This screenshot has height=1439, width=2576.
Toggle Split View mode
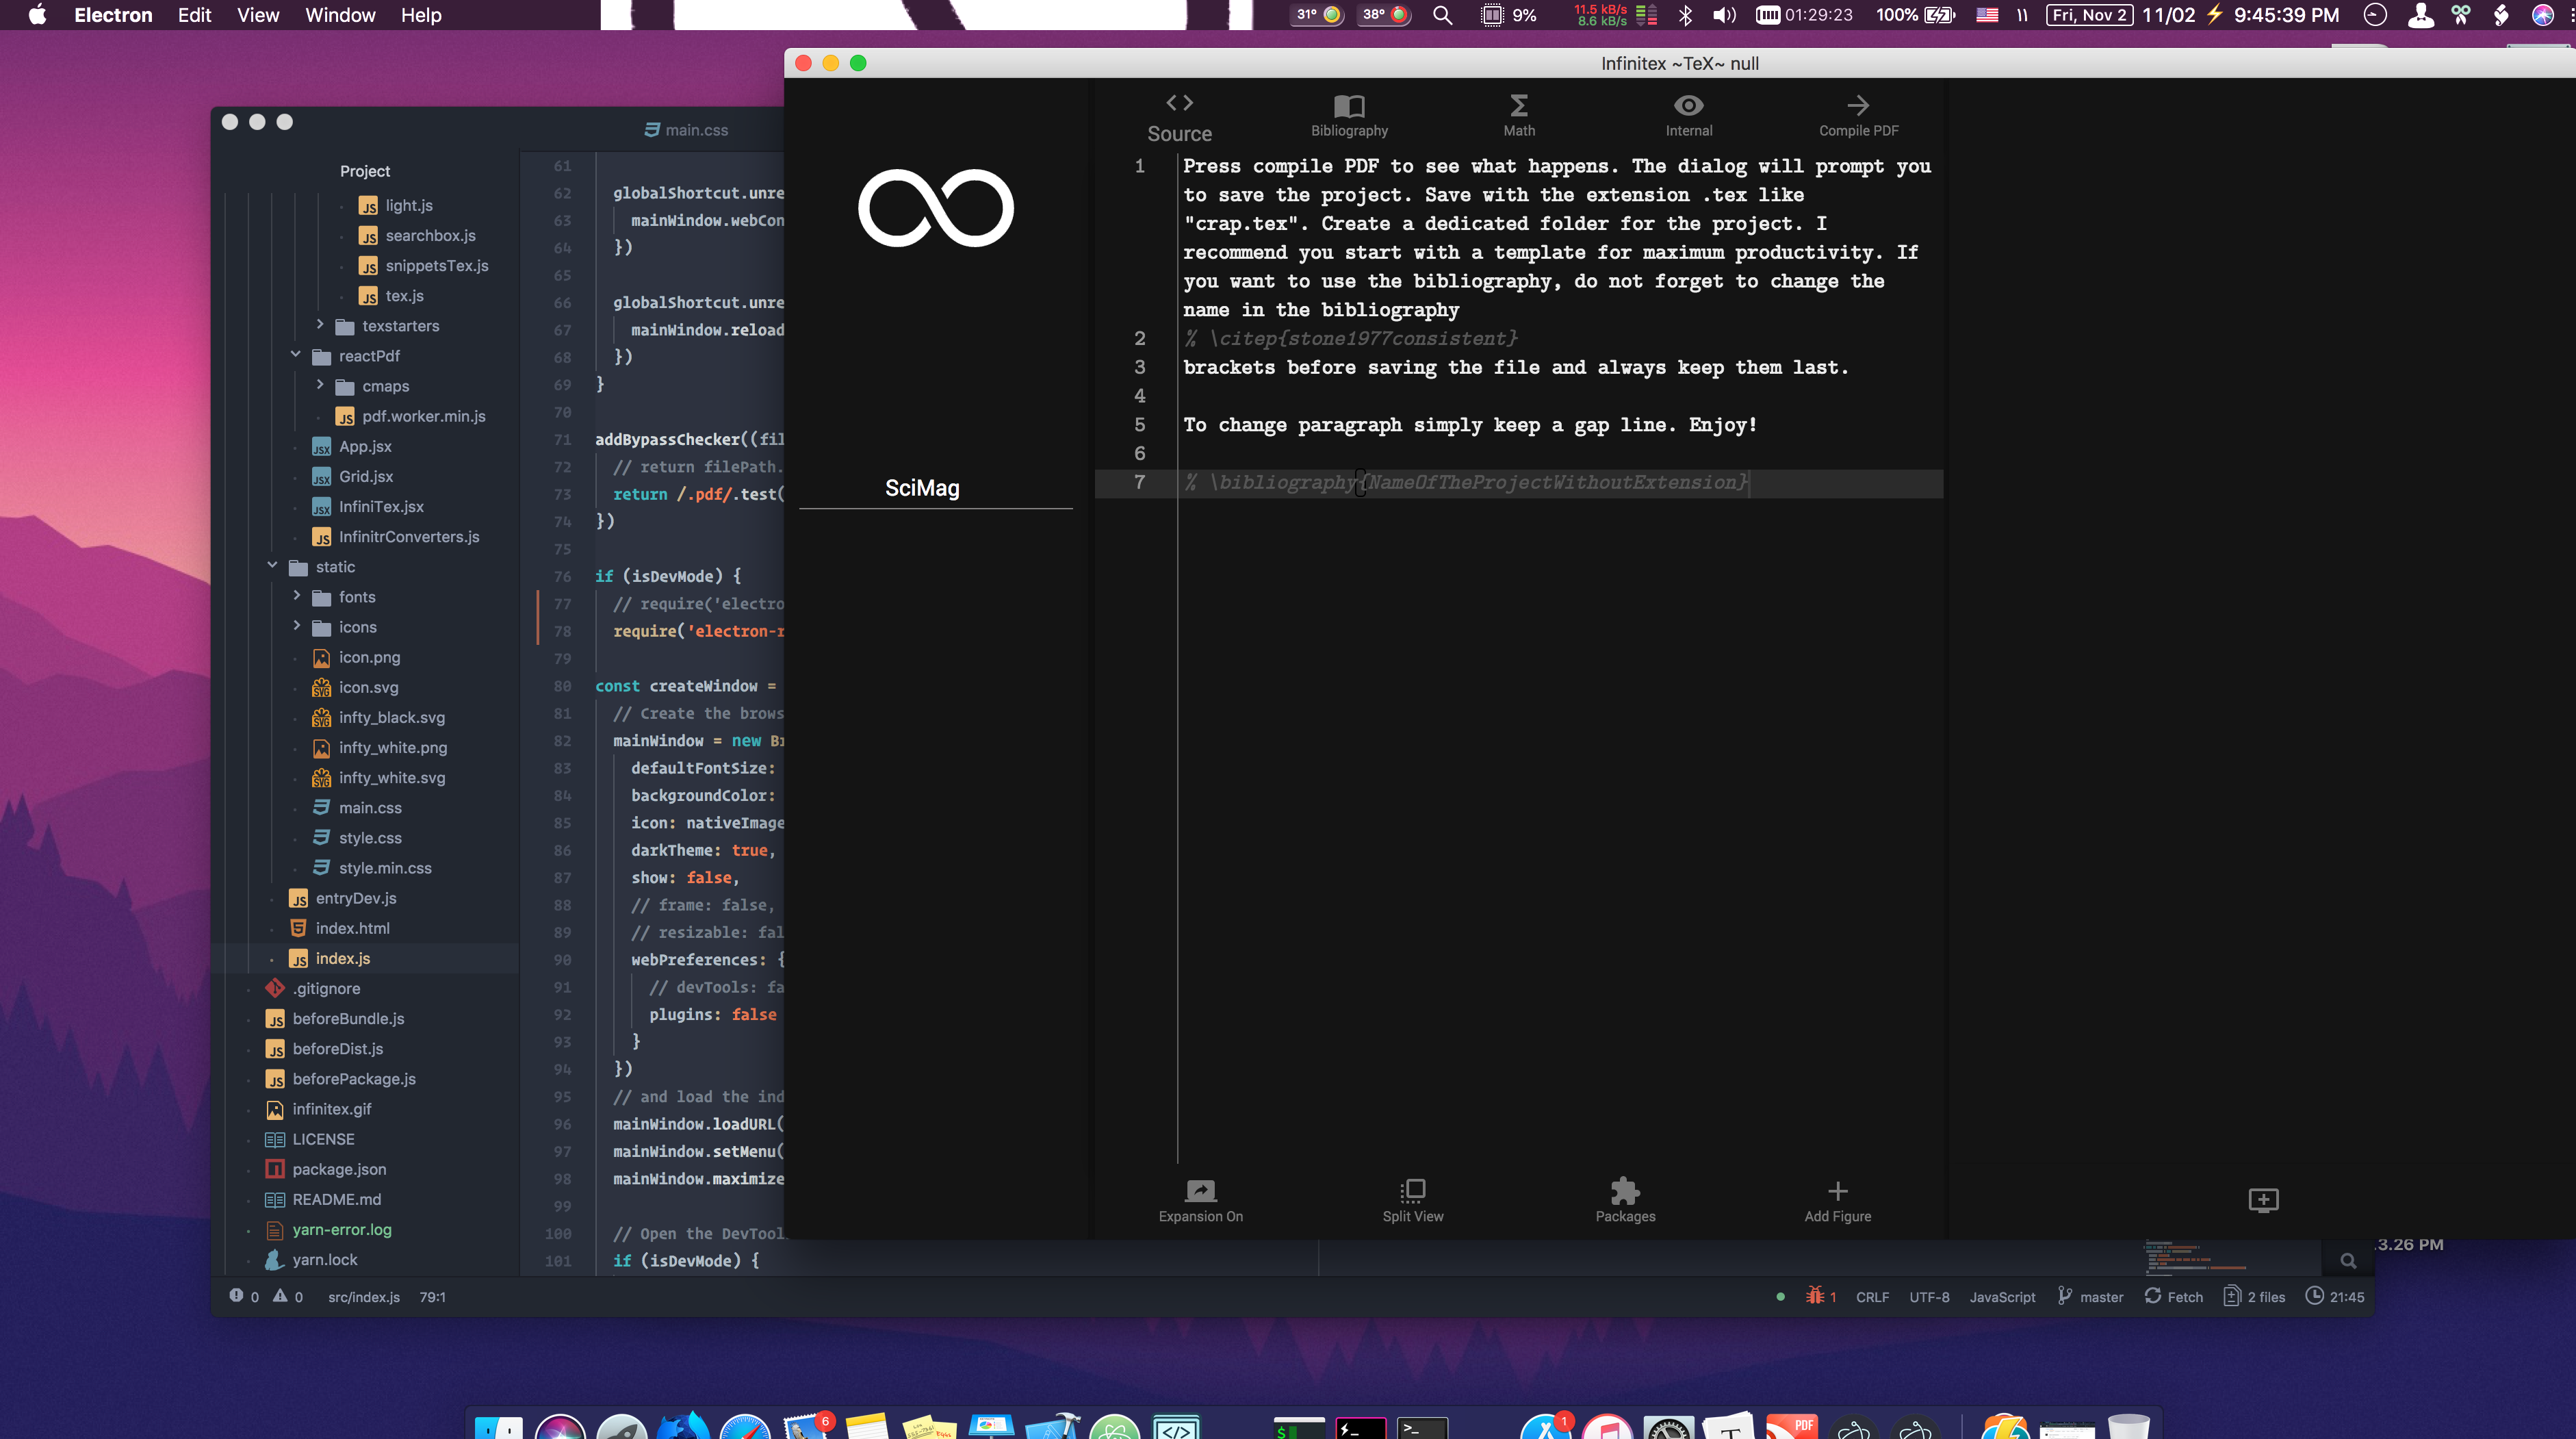[1412, 1191]
